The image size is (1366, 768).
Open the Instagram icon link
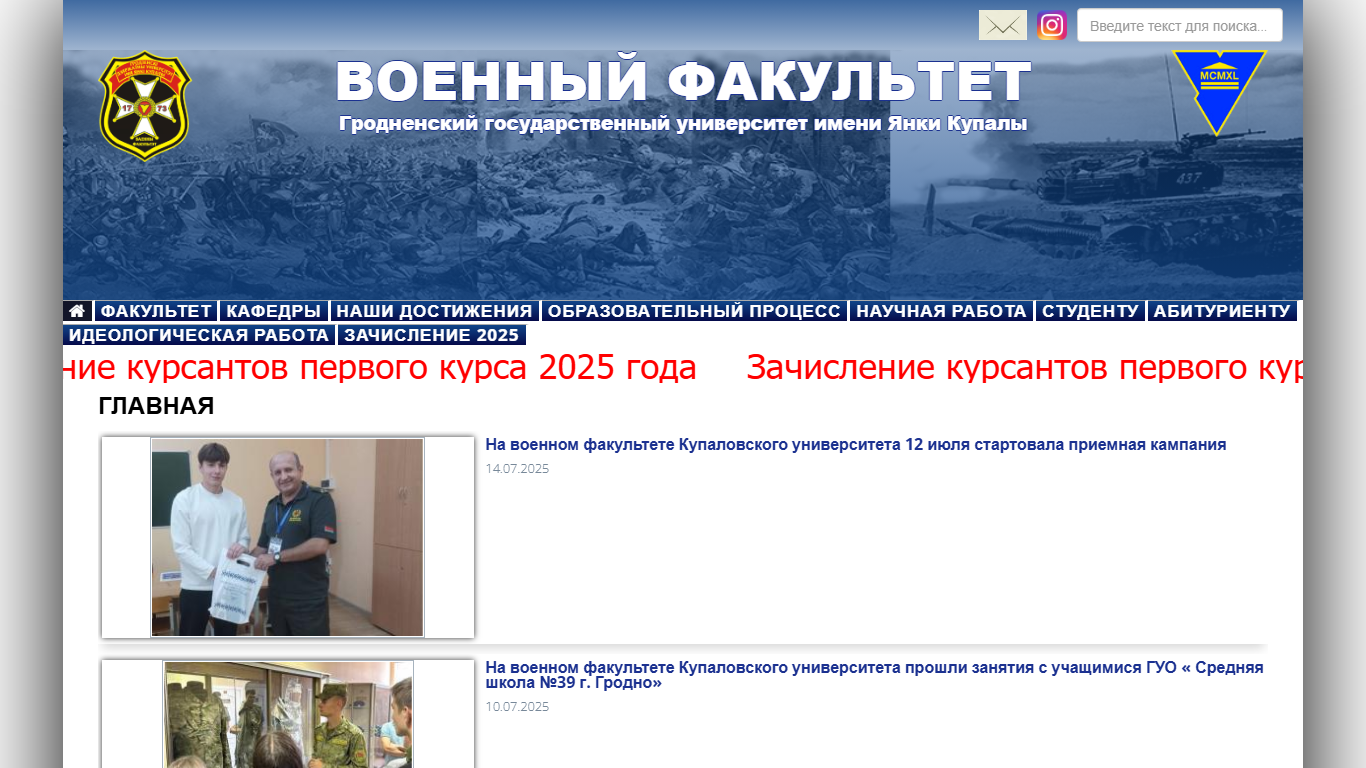tap(1052, 25)
